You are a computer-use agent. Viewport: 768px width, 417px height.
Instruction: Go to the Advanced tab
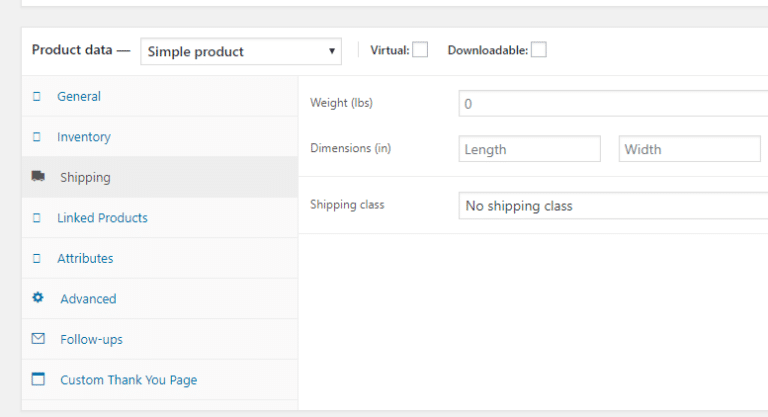tap(88, 299)
